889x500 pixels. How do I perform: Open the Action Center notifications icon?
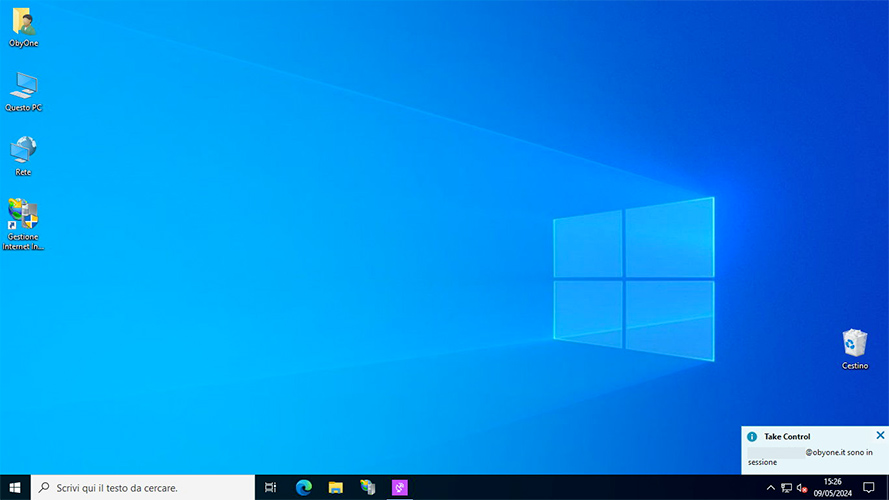point(869,488)
